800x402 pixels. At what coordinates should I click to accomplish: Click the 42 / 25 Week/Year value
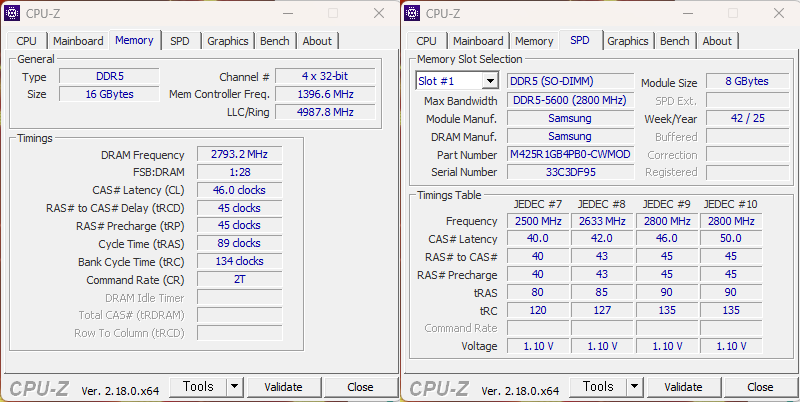pos(747,118)
